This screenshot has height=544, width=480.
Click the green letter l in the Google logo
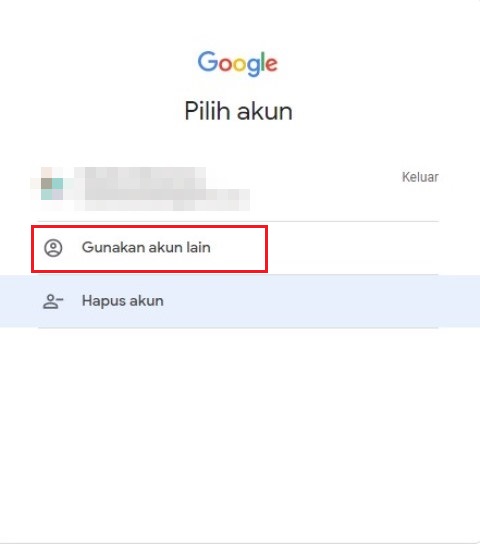coord(263,61)
